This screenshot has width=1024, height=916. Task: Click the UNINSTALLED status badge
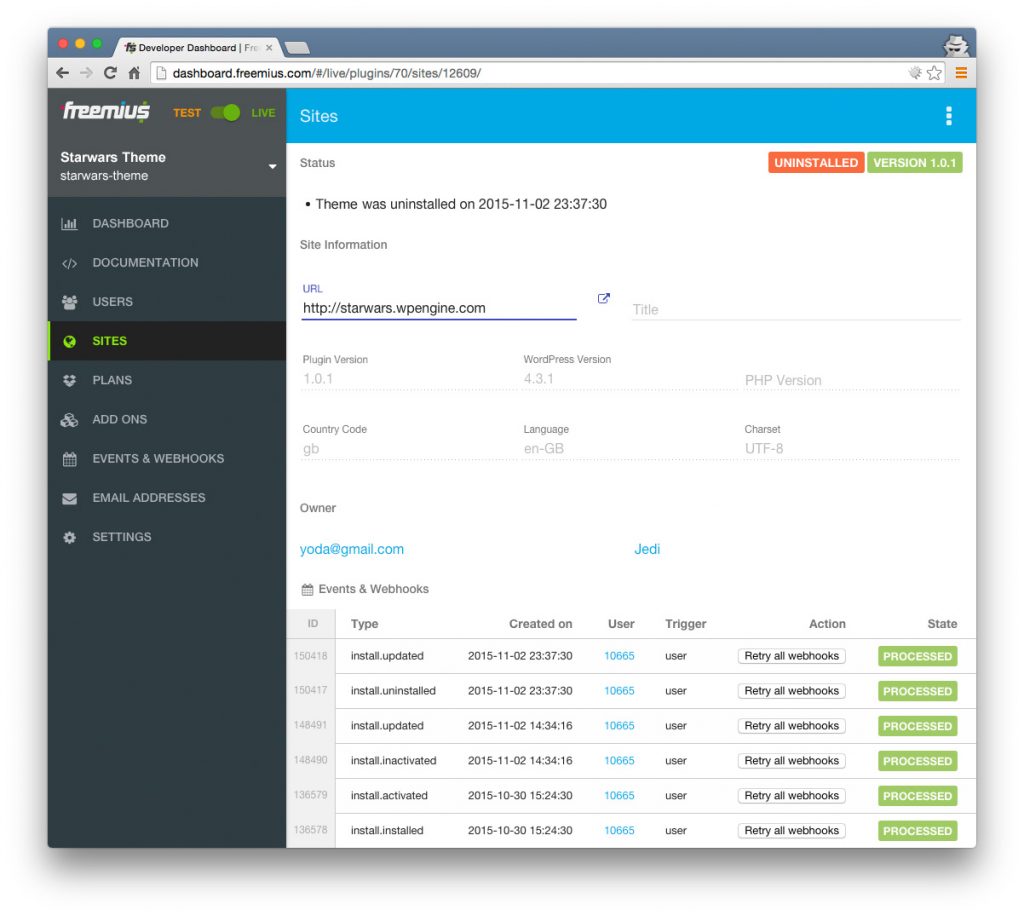tap(816, 163)
